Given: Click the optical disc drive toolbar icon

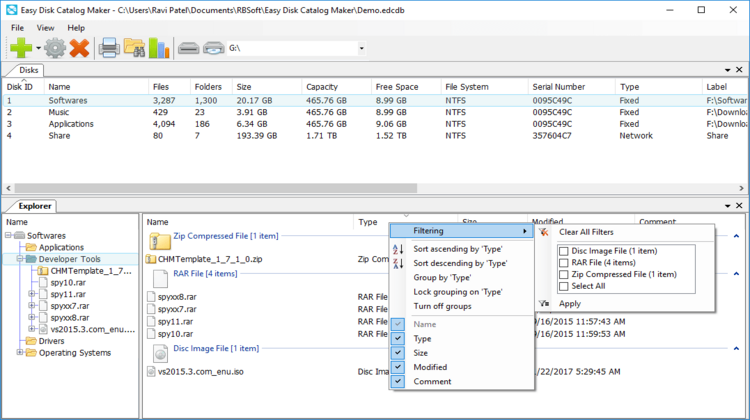Looking at the screenshot, I should tap(213, 47).
